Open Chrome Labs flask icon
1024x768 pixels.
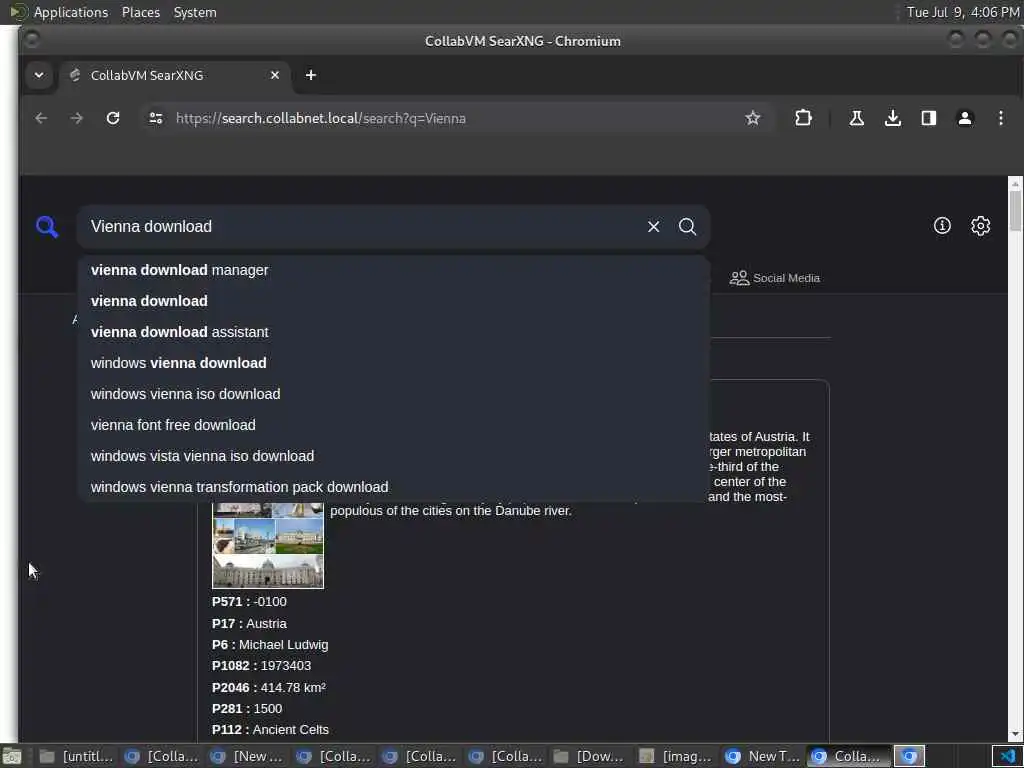click(x=856, y=118)
